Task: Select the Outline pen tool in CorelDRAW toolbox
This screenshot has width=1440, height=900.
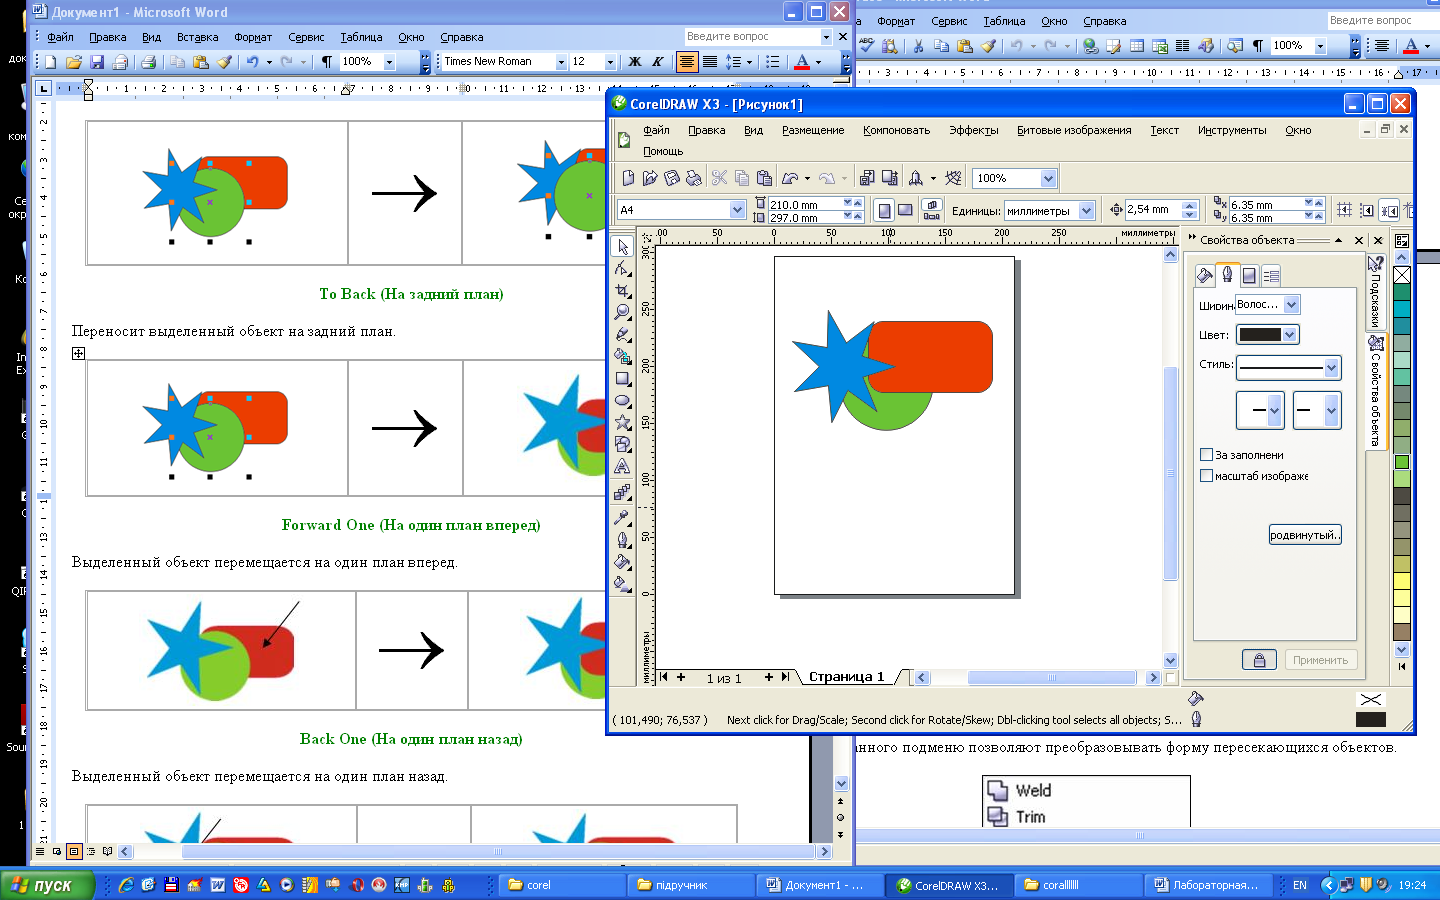Action: tap(622, 540)
